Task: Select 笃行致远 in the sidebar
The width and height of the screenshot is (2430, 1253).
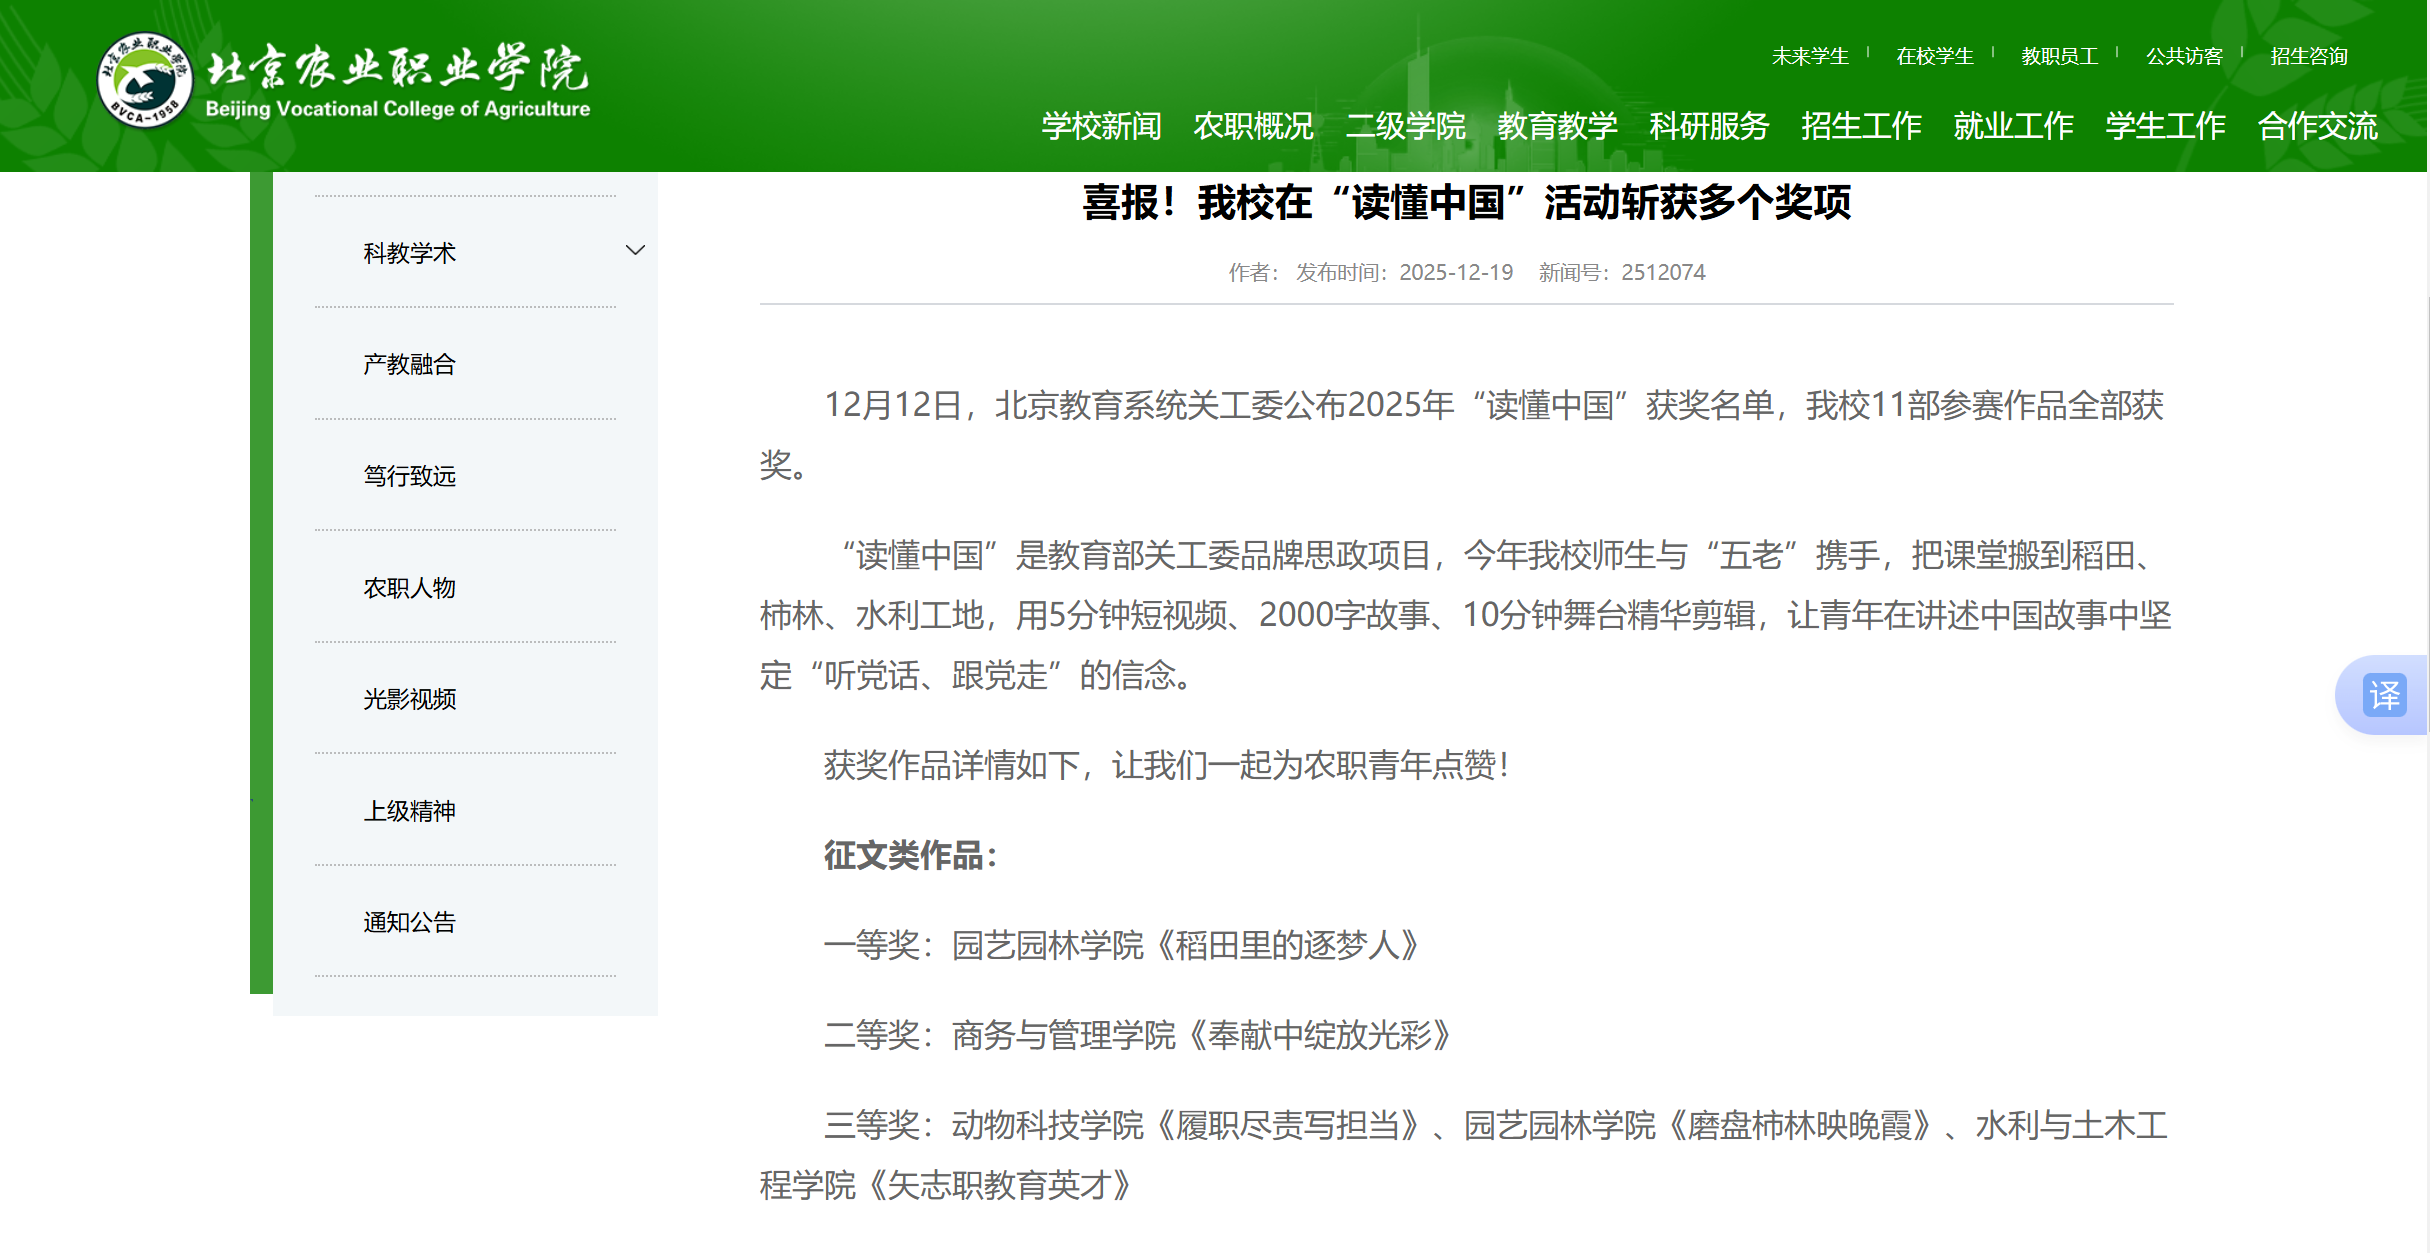Action: pos(407,477)
